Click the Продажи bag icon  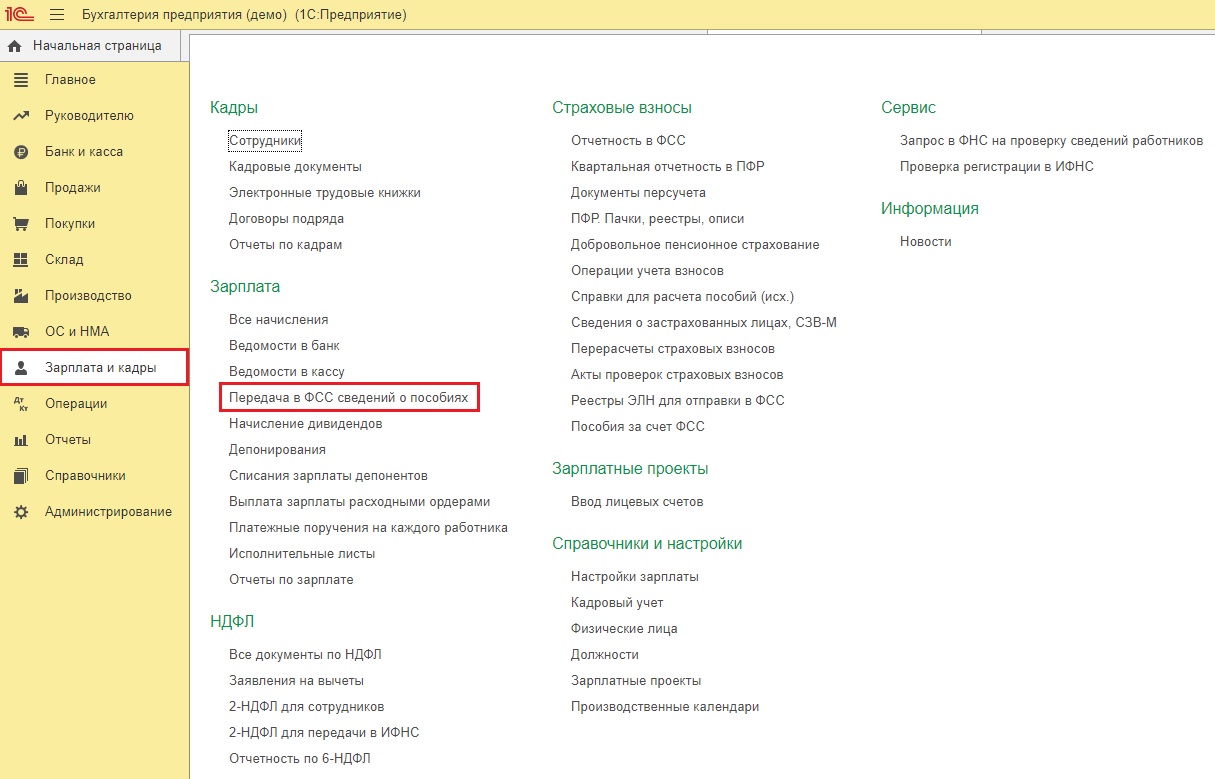click(21, 188)
